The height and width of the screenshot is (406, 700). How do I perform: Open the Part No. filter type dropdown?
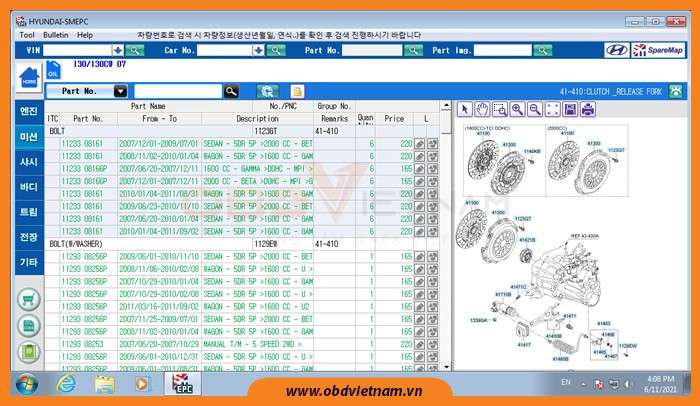121,91
